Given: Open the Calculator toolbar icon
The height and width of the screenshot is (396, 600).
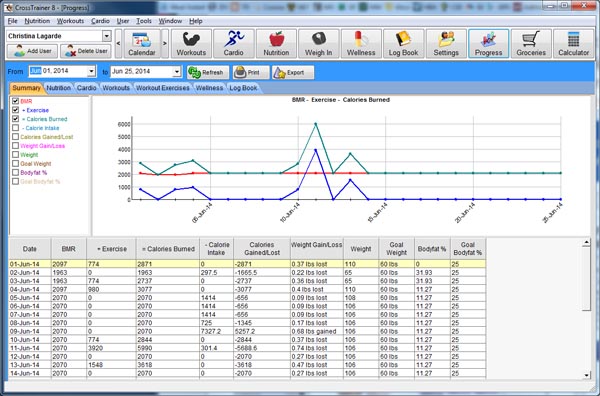Looking at the screenshot, I should click(x=574, y=44).
